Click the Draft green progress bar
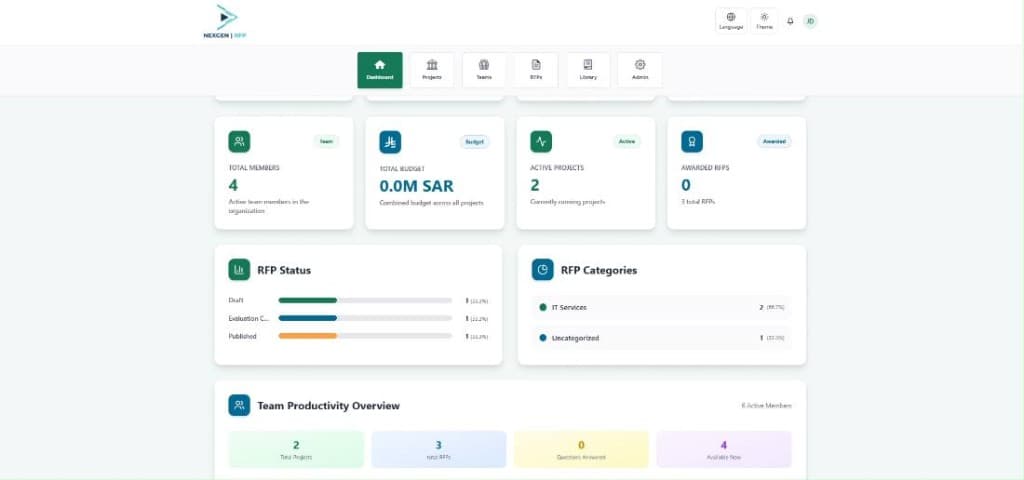This screenshot has width=1024, height=480. tap(308, 300)
